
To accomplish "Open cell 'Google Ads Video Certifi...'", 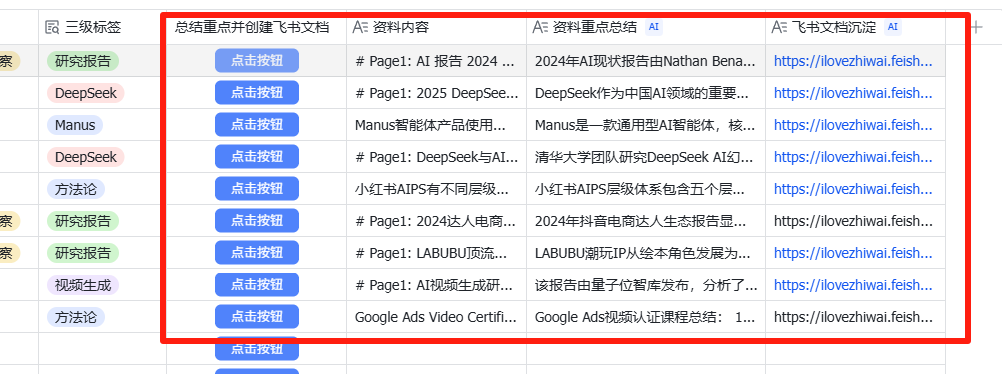I will 436,316.
